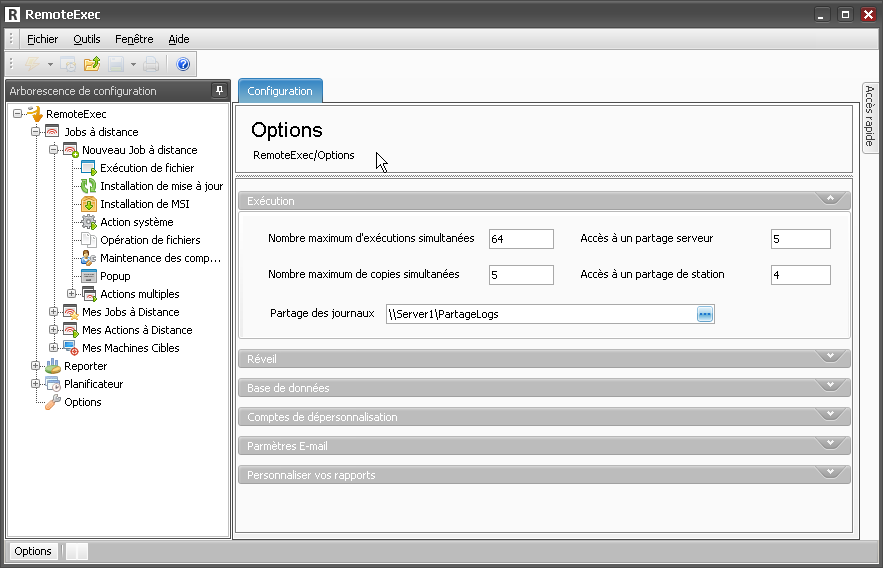Click the Jobs à distance icon
Viewport: 883px width, 568px height.
52,132
